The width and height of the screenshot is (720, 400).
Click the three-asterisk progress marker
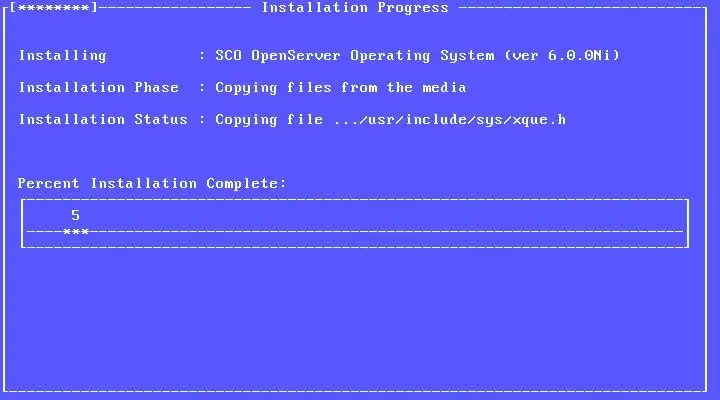76,232
